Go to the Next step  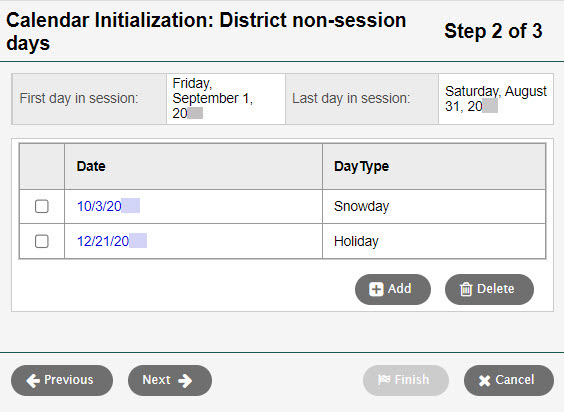coord(170,381)
